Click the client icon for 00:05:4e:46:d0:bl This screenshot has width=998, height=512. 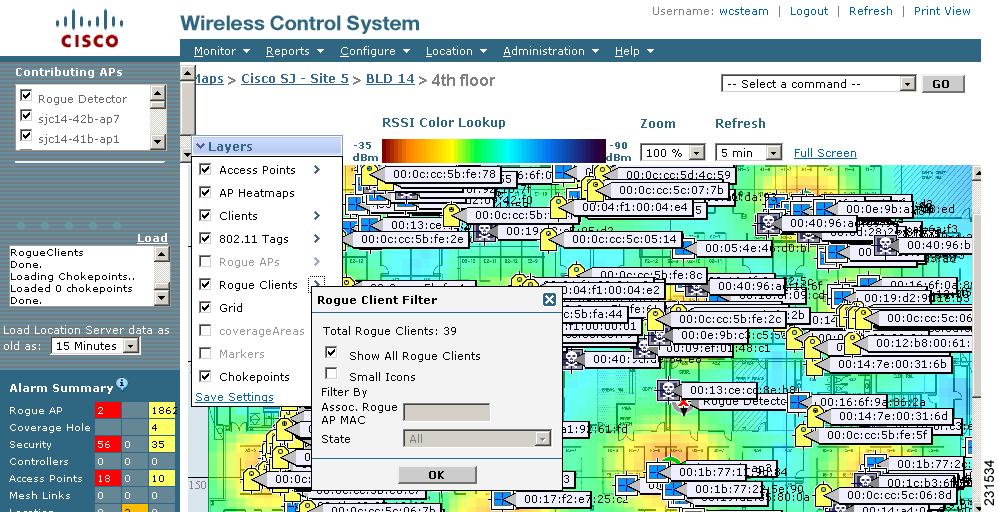[685, 248]
